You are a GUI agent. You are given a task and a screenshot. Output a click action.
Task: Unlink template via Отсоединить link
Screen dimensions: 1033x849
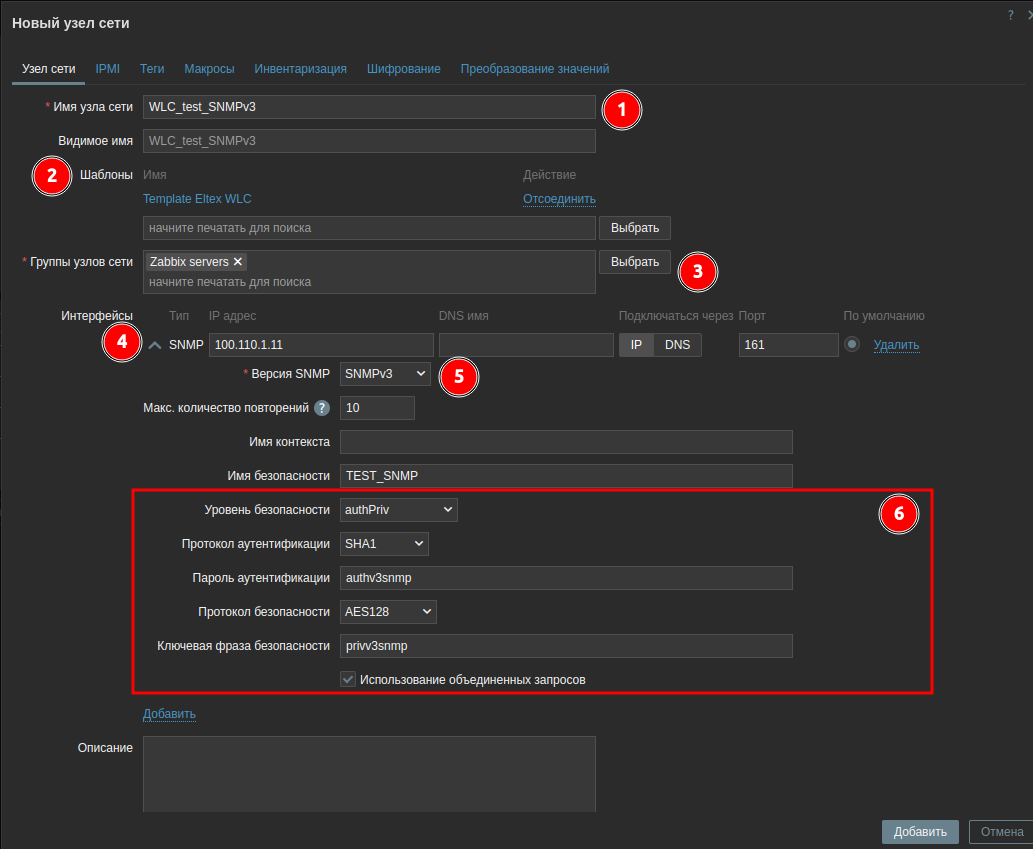[559, 199]
